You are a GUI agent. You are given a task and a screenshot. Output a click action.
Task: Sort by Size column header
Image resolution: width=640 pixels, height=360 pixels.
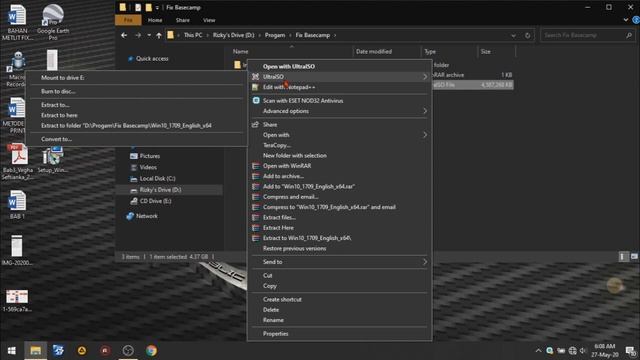(x=486, y=52)
